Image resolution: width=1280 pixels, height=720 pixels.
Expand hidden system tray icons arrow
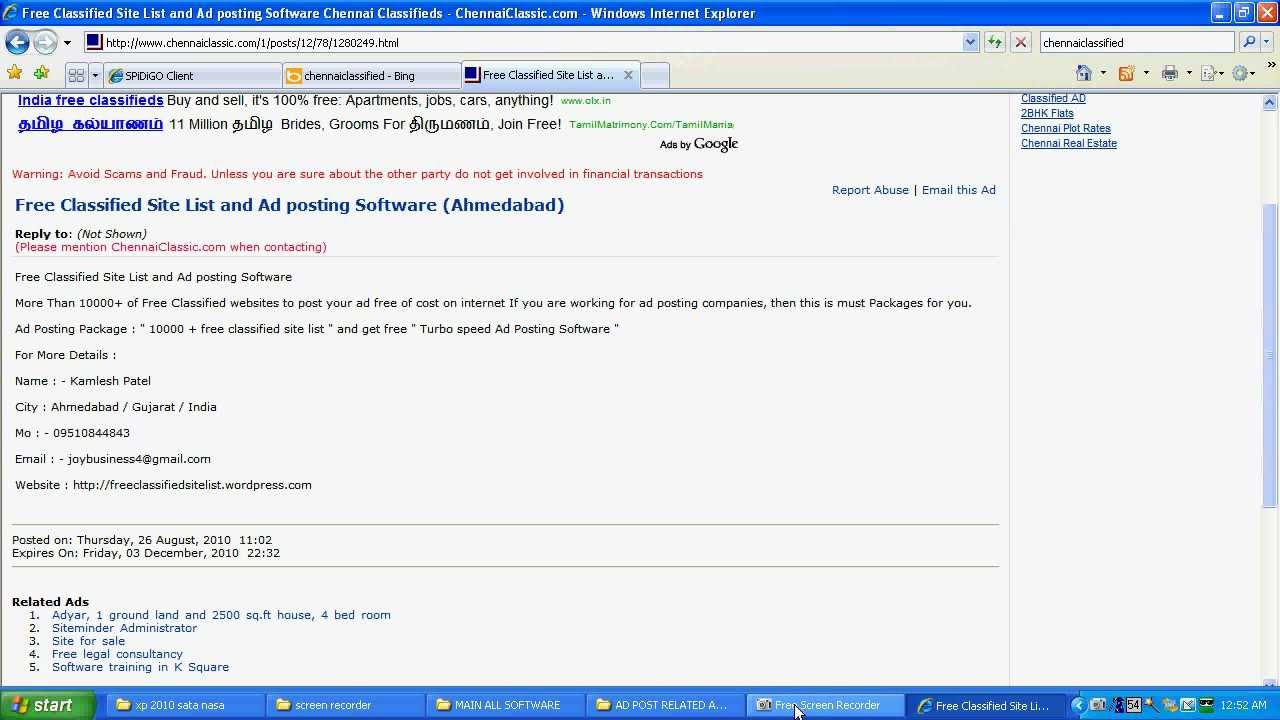[1078, 705]
